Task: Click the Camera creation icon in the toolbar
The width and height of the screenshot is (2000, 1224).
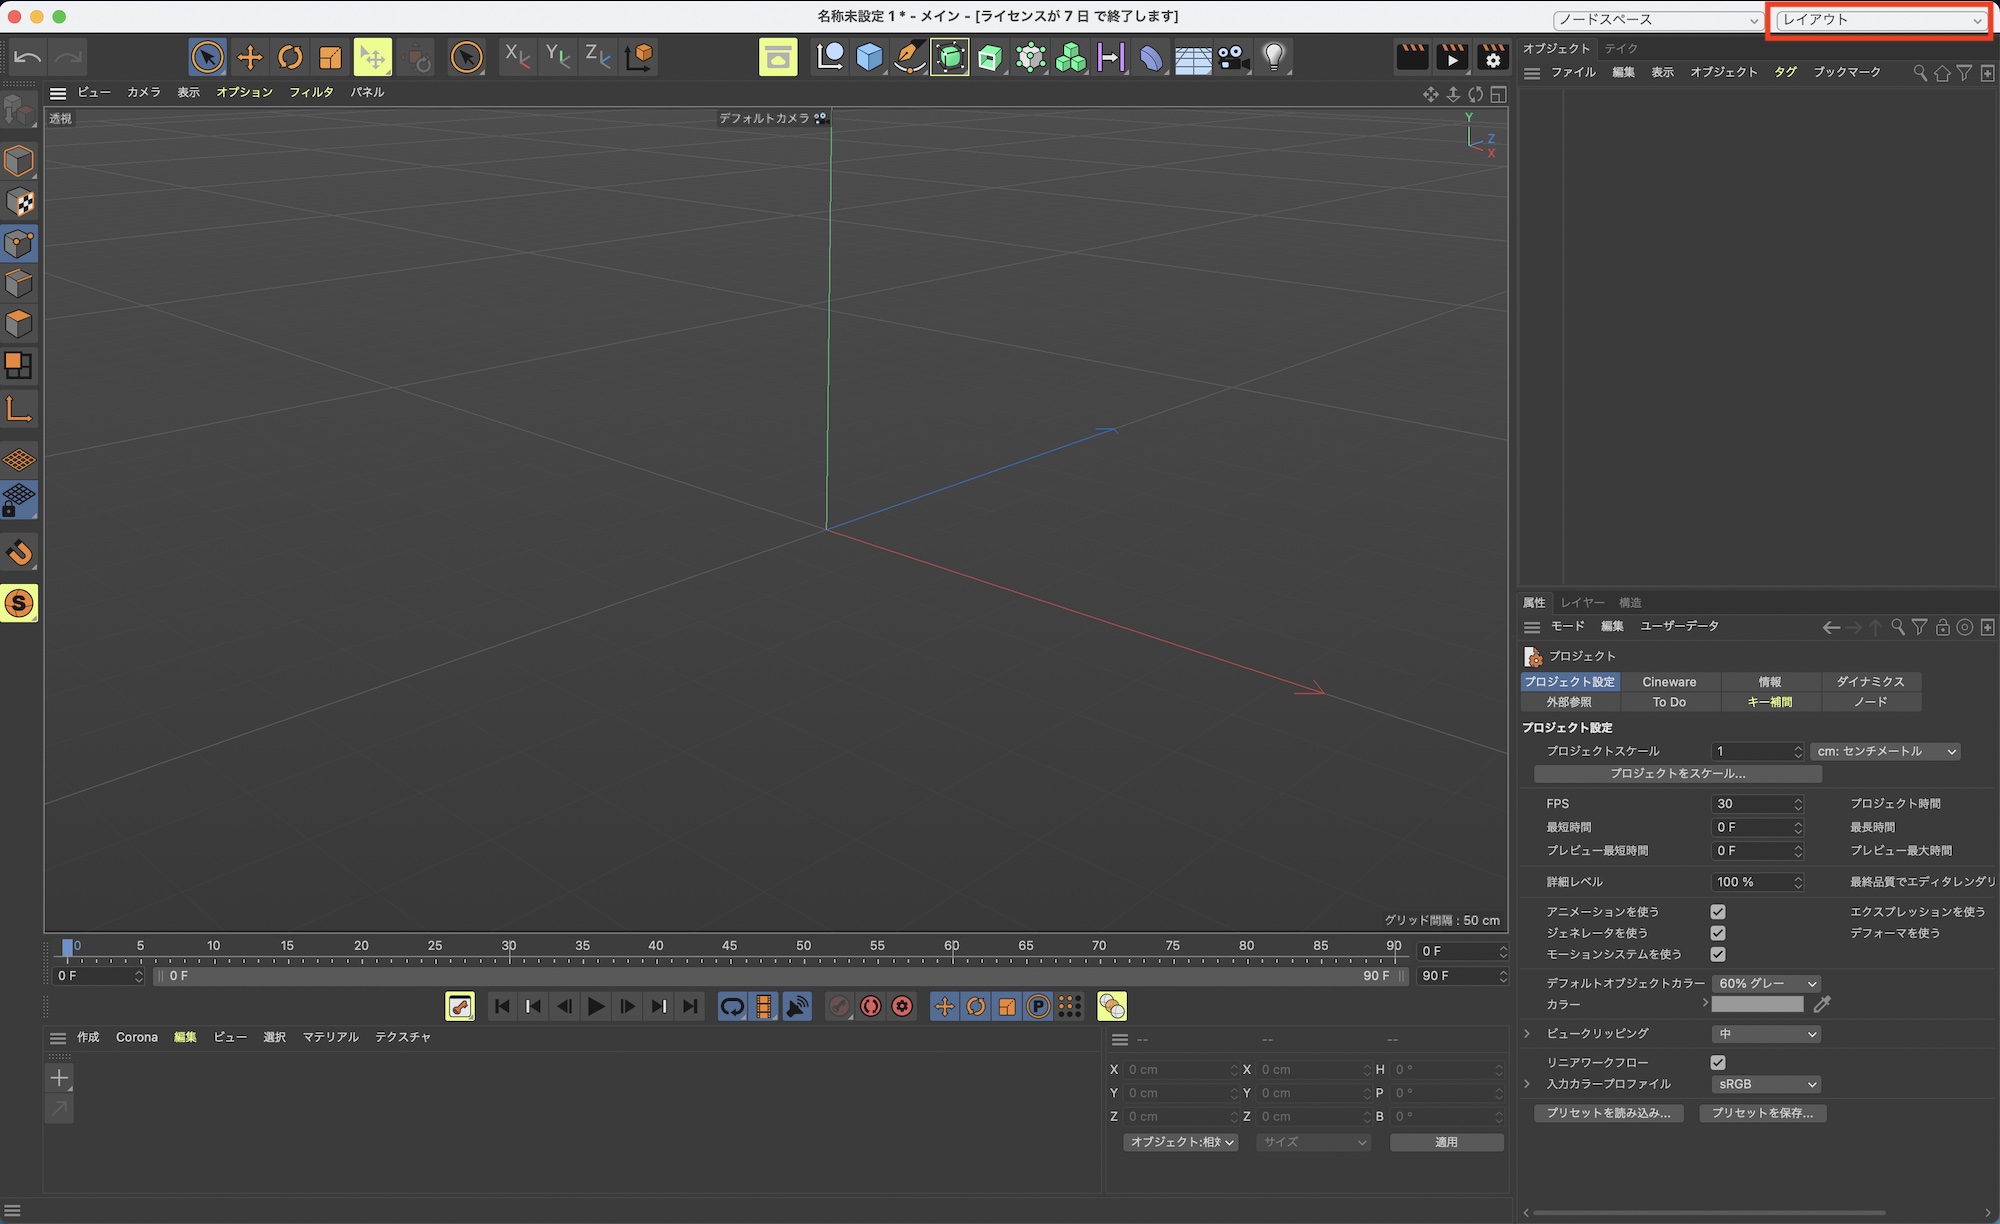Action: [x=1233, y=57]
